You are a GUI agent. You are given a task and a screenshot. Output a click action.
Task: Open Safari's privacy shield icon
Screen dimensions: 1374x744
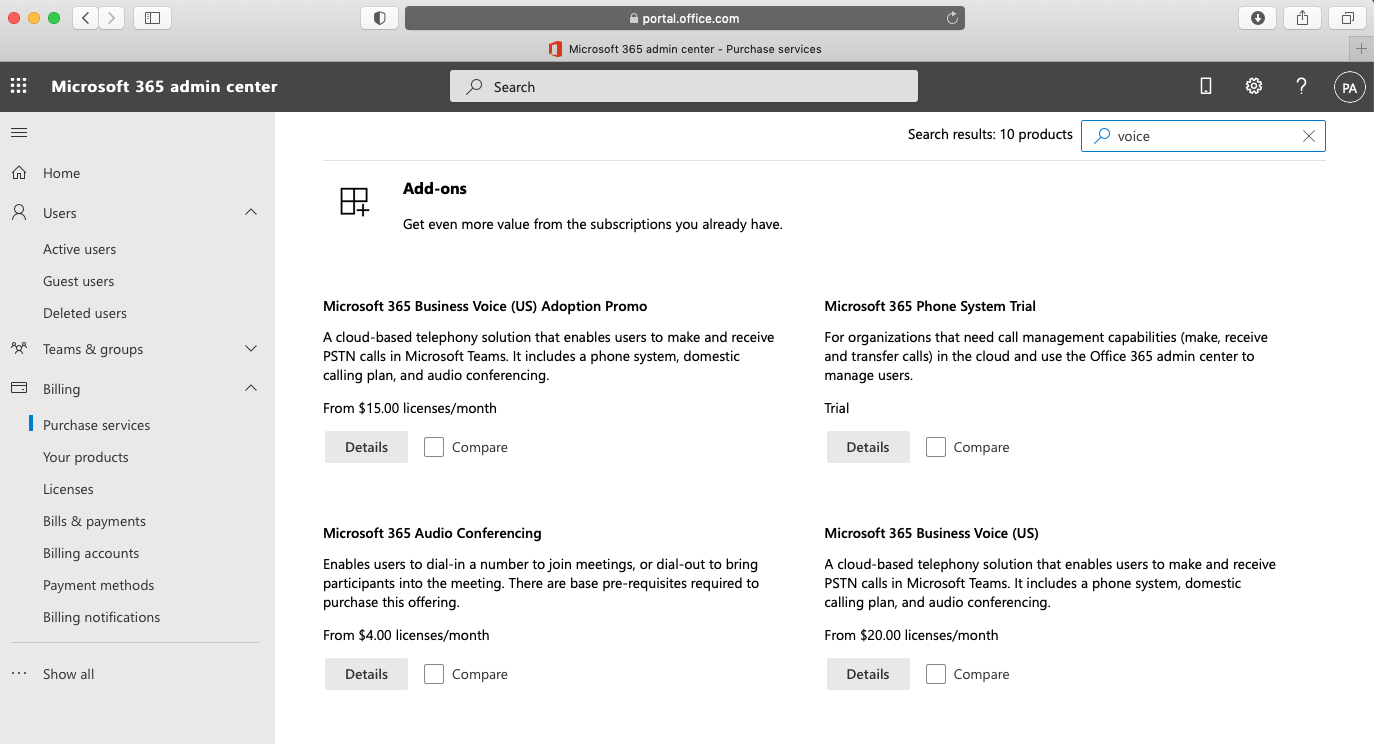[378, 17]
